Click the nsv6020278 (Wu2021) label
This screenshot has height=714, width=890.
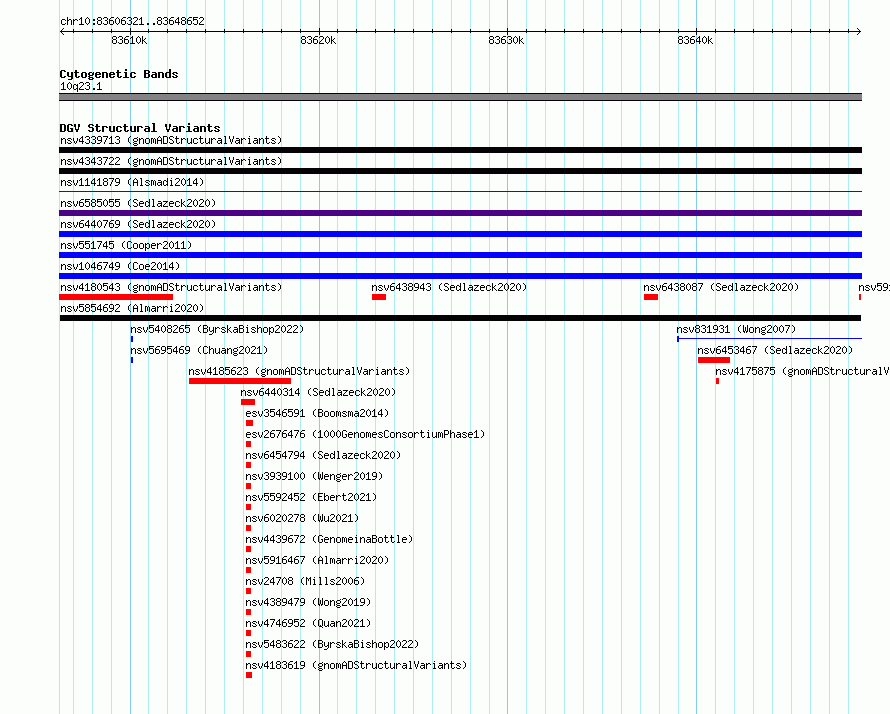pos(302,518)
